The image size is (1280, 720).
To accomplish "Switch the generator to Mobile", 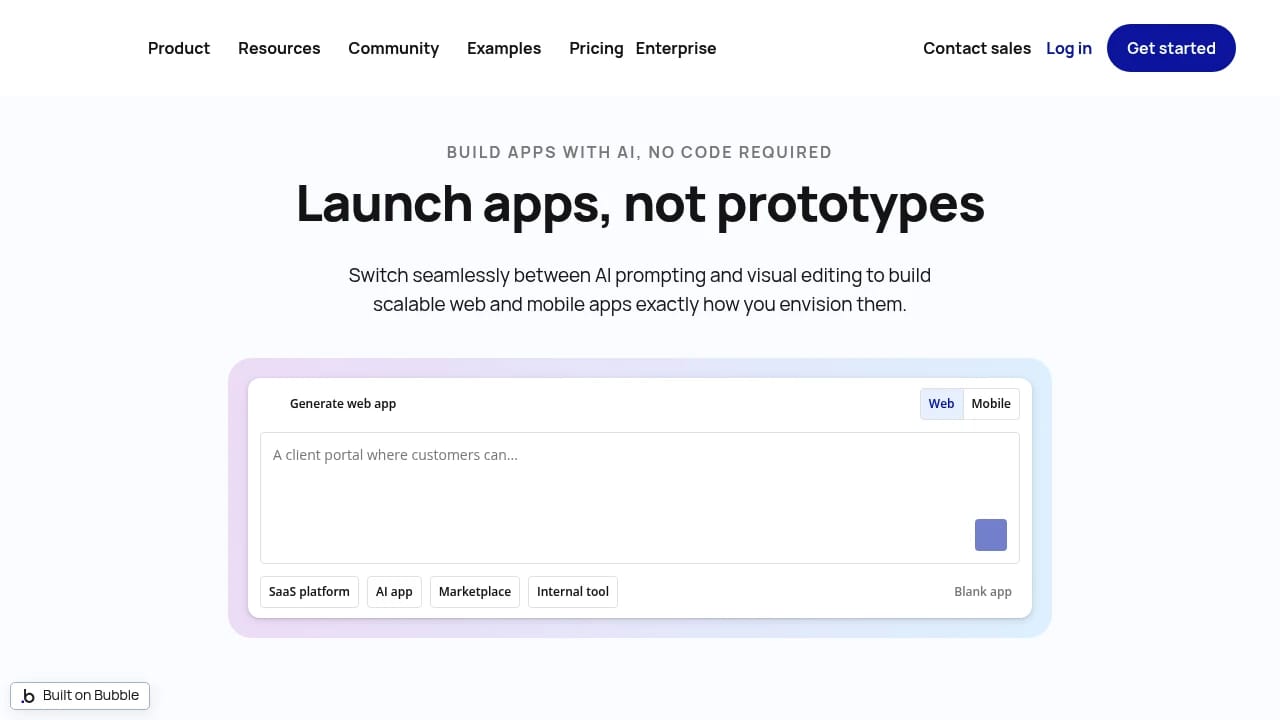I will click(x=990, y=403).
